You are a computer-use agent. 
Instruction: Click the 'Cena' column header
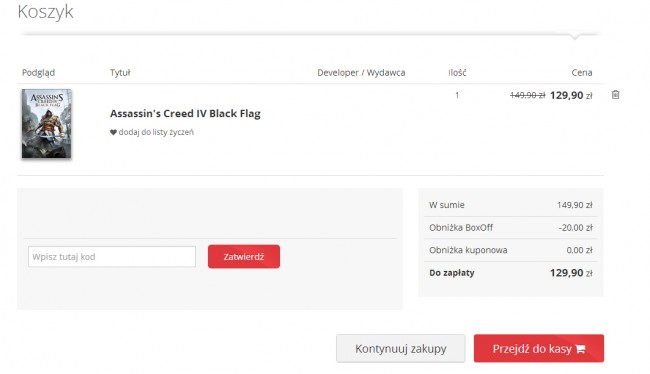point(582,73)
